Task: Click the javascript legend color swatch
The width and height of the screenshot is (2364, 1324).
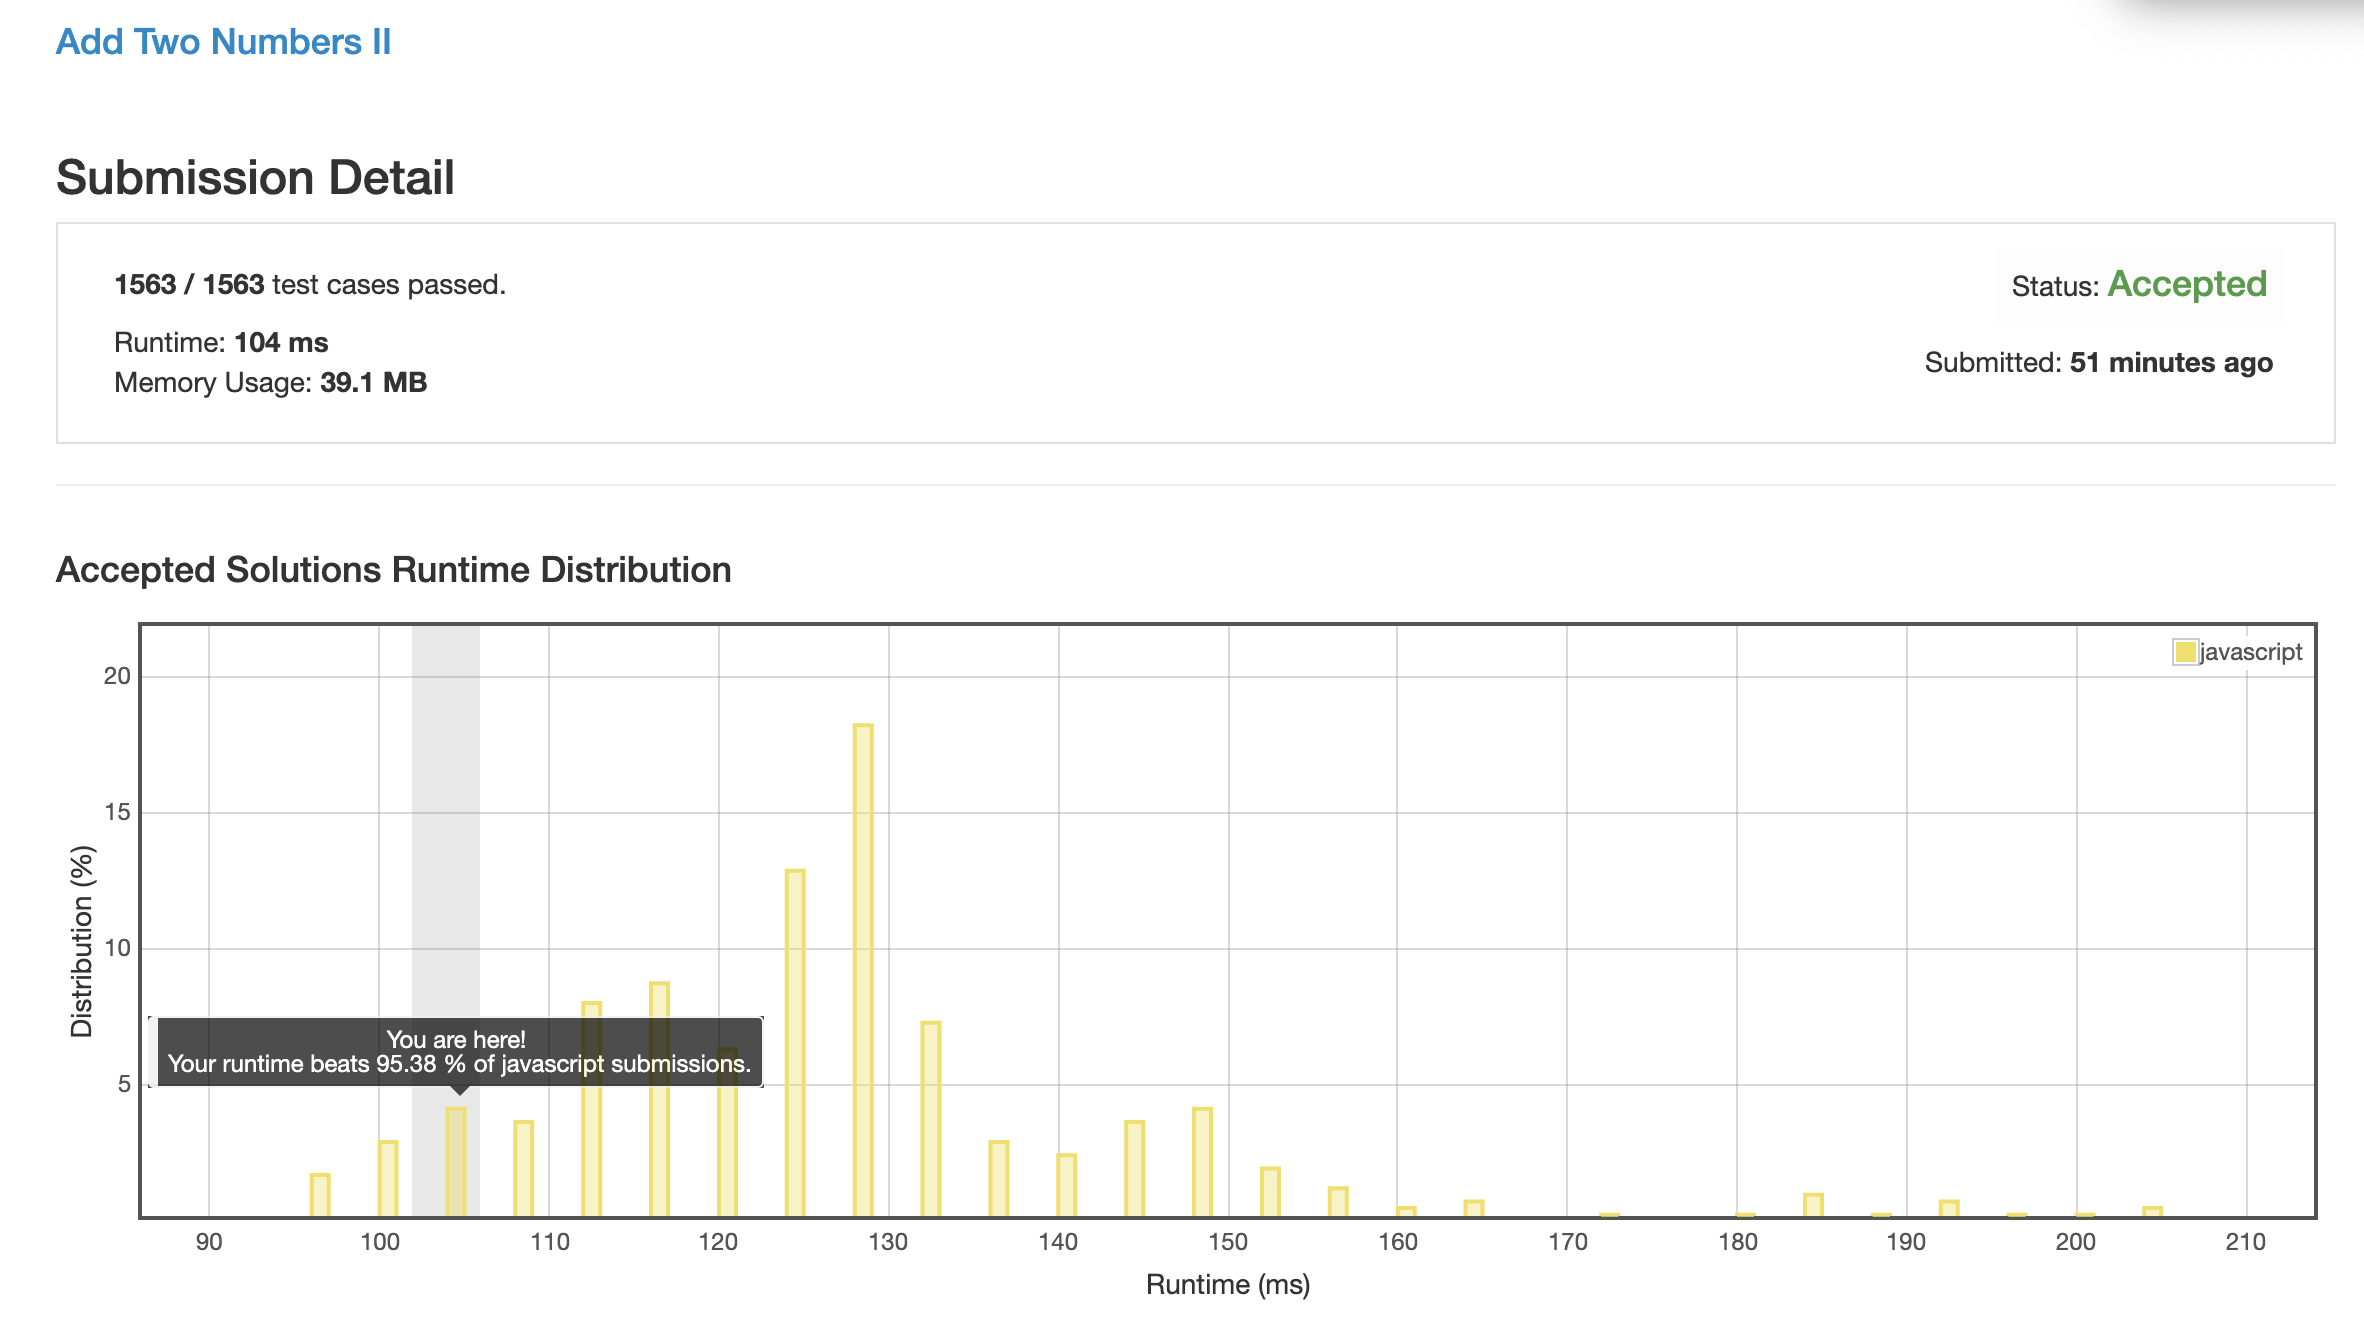Action: pyautogui.click(x=2185, y=652)
